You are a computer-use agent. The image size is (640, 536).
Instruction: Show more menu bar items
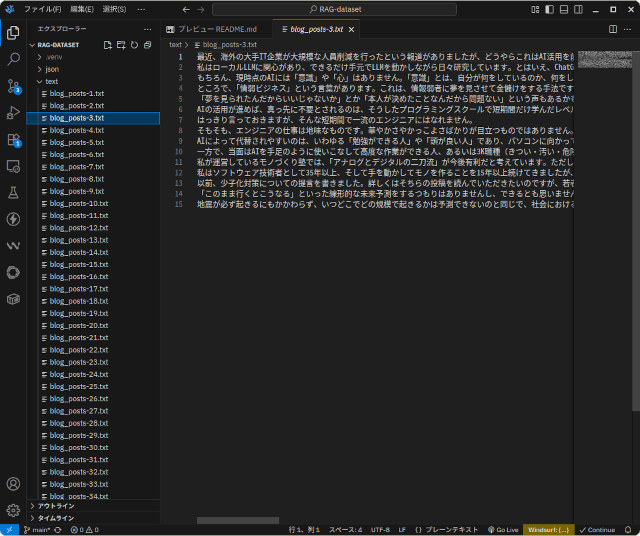[x=141, y=9]
